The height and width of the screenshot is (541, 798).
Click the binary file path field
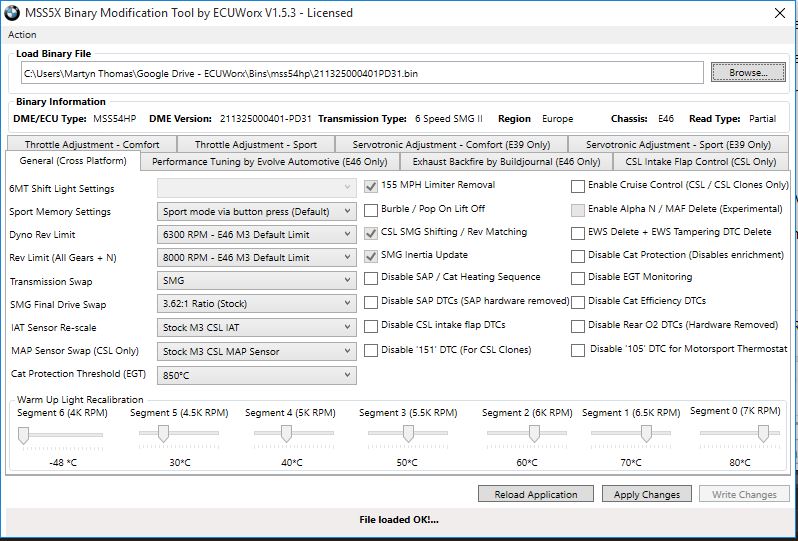(362, 73)
